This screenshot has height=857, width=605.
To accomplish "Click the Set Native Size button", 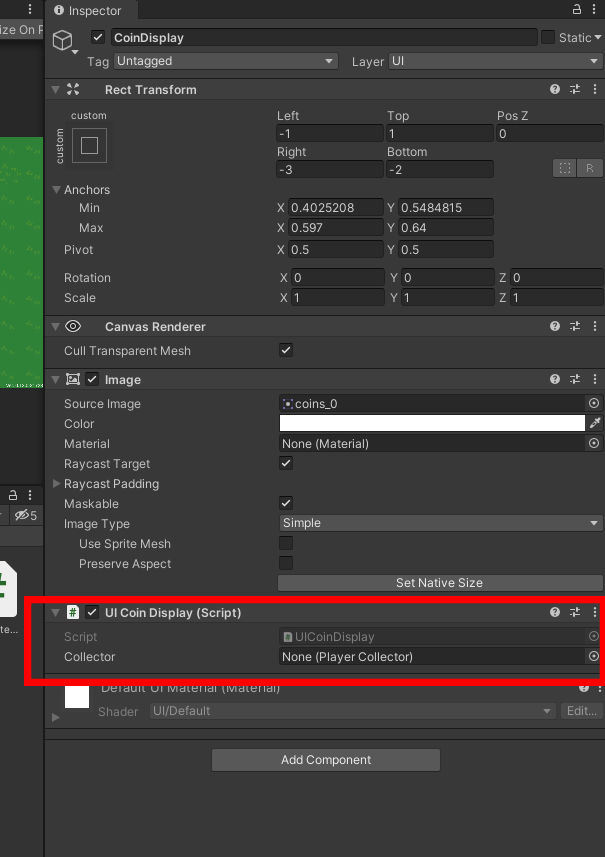I will tap(440, 583).
